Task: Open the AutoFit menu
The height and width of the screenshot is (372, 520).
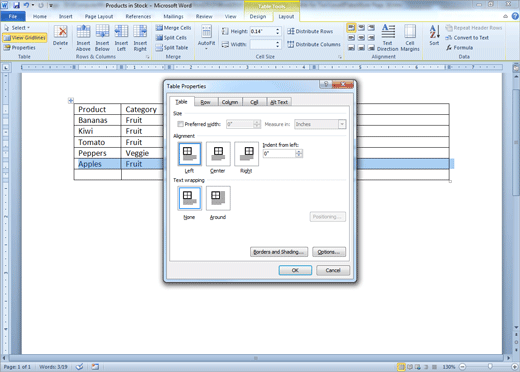Action: (206, 37)
